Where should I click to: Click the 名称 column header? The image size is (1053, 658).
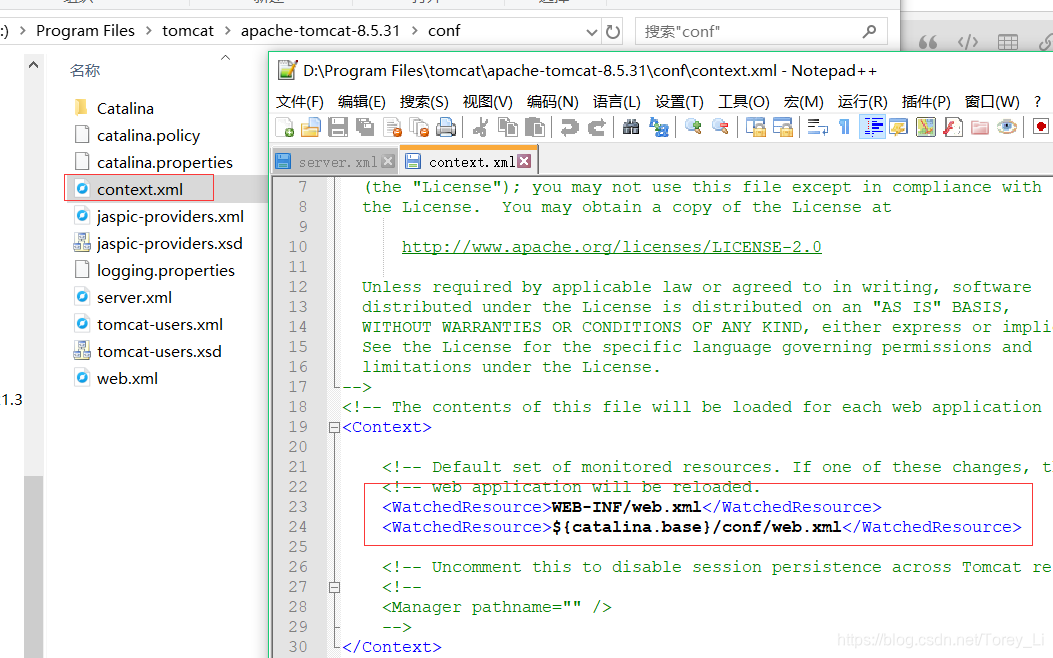85,70
